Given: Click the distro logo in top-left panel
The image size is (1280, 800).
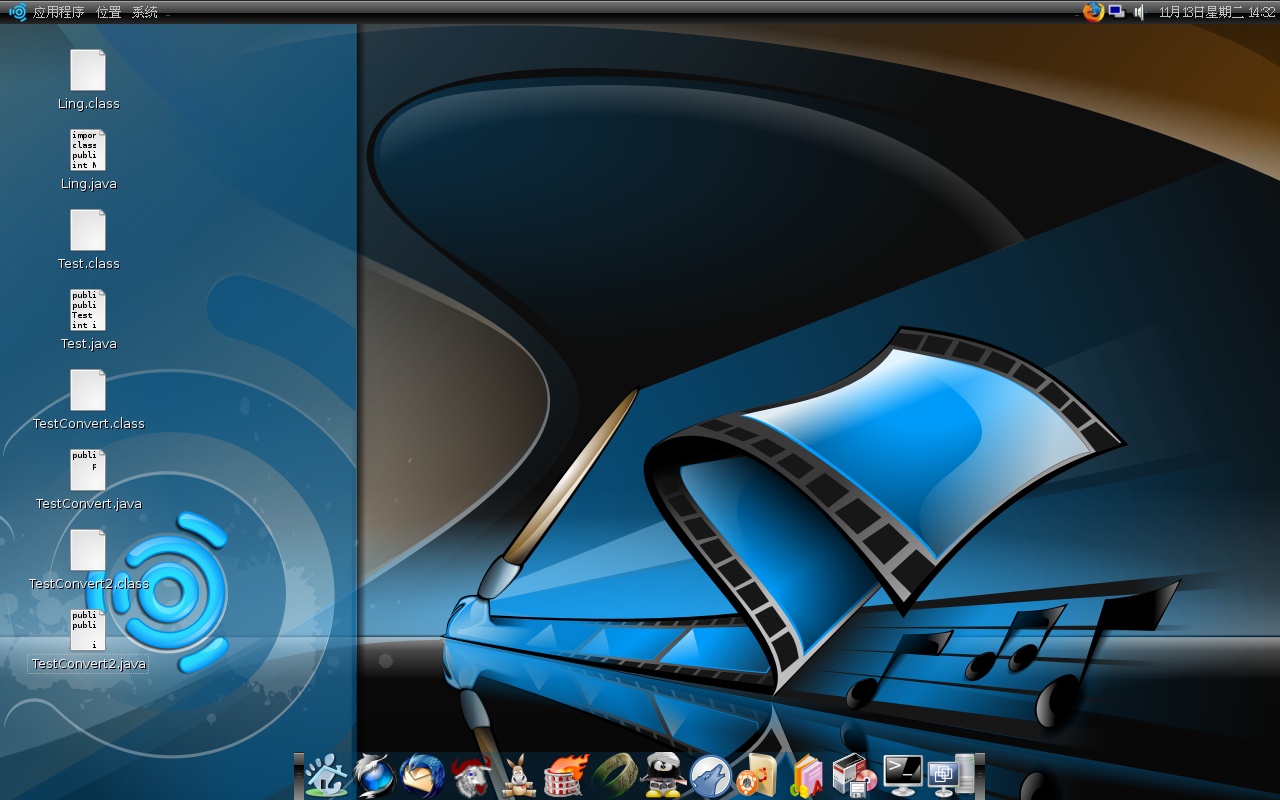Looking at the screenshot, I should click(17, 12).
